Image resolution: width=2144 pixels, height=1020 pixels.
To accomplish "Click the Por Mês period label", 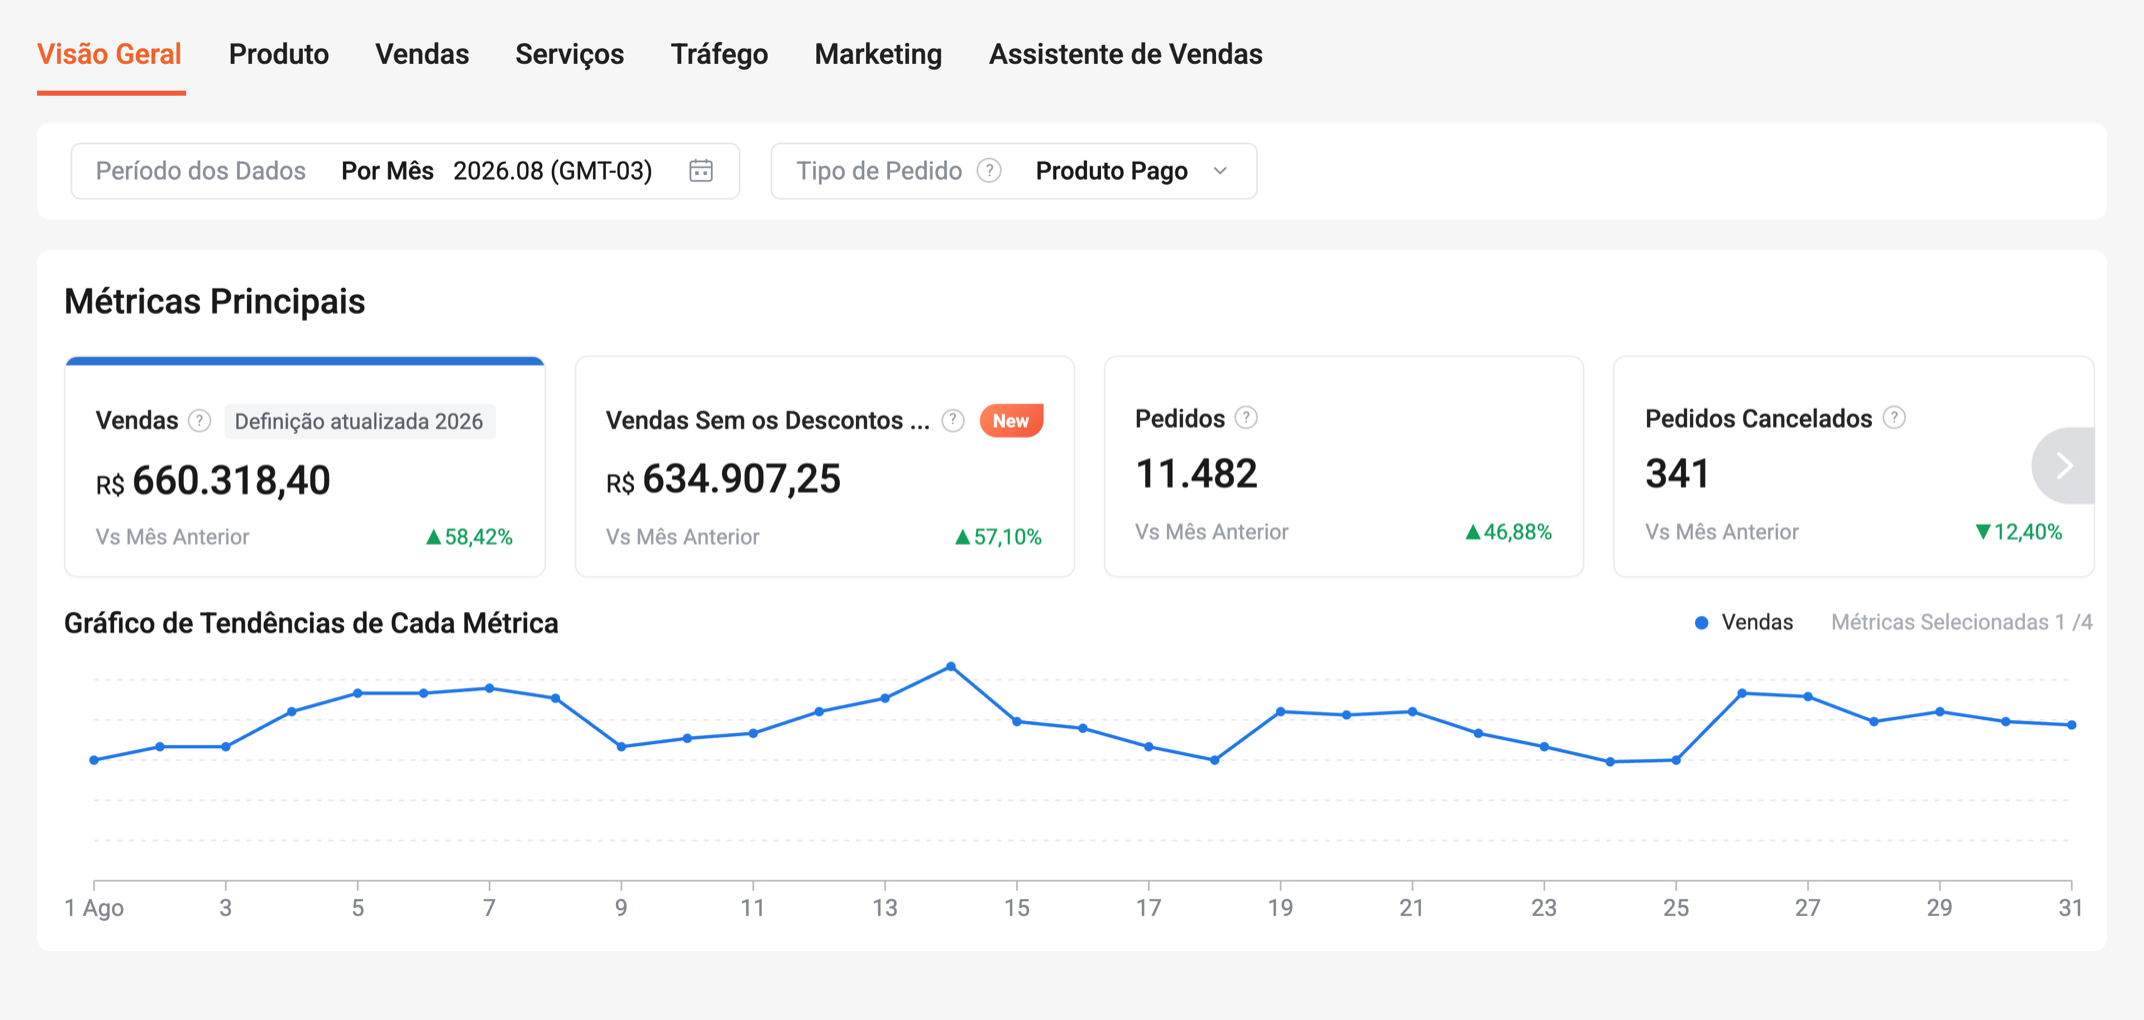I will 387,171.
